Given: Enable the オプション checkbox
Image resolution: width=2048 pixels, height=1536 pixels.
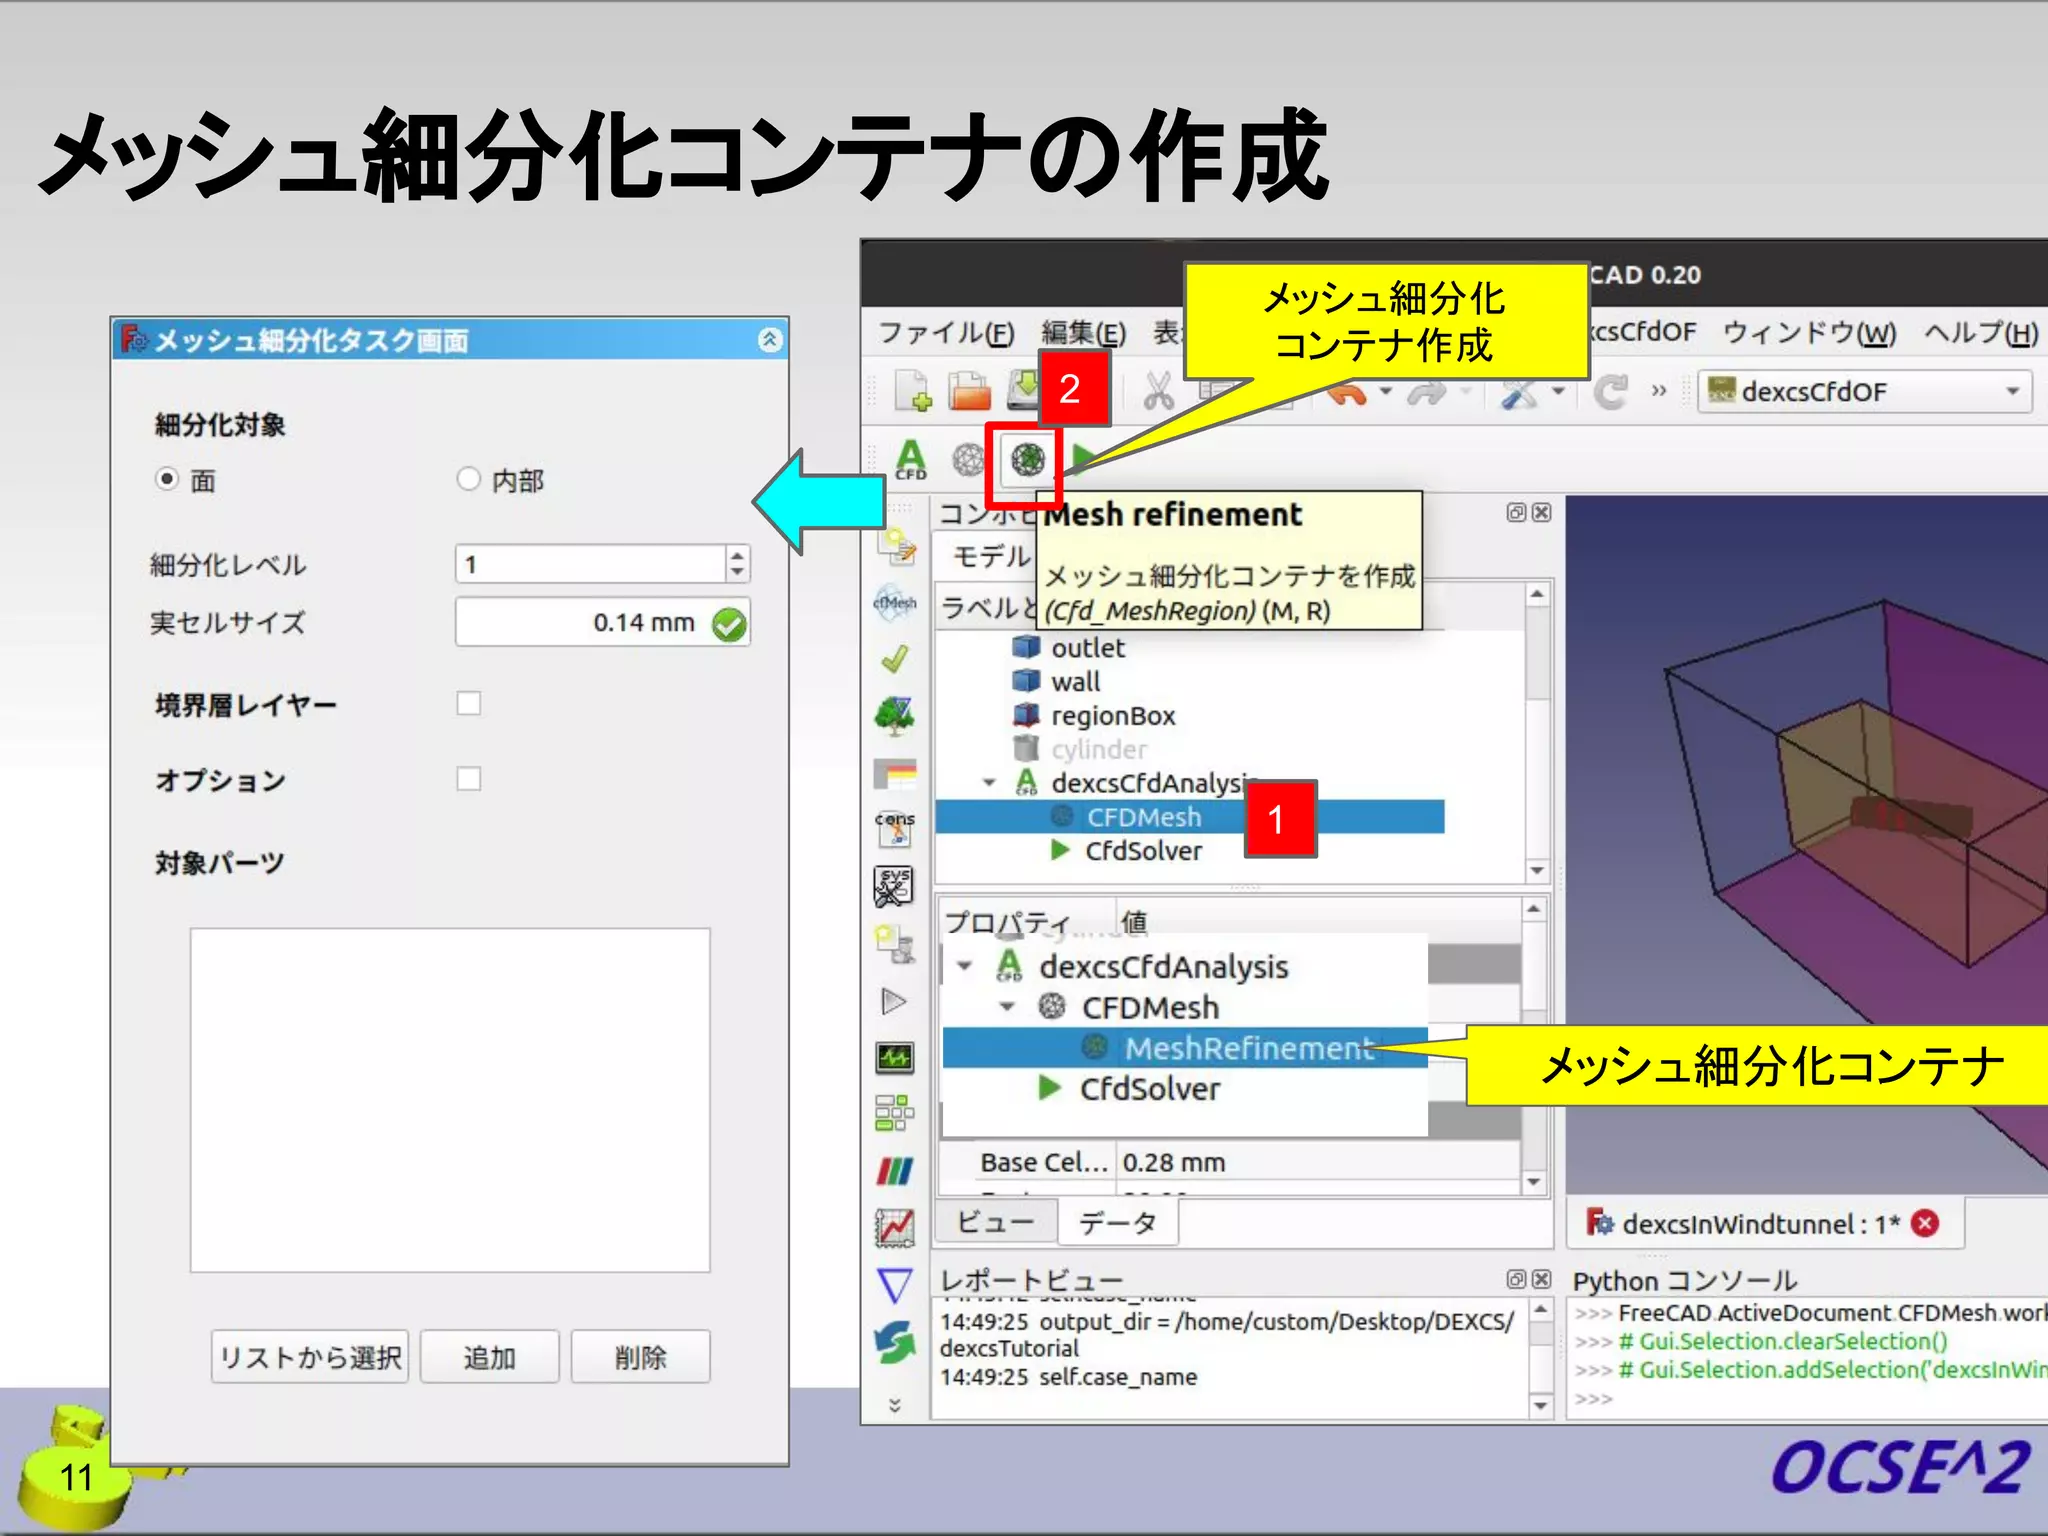Looking at the screenshot, I should (469, 778).
